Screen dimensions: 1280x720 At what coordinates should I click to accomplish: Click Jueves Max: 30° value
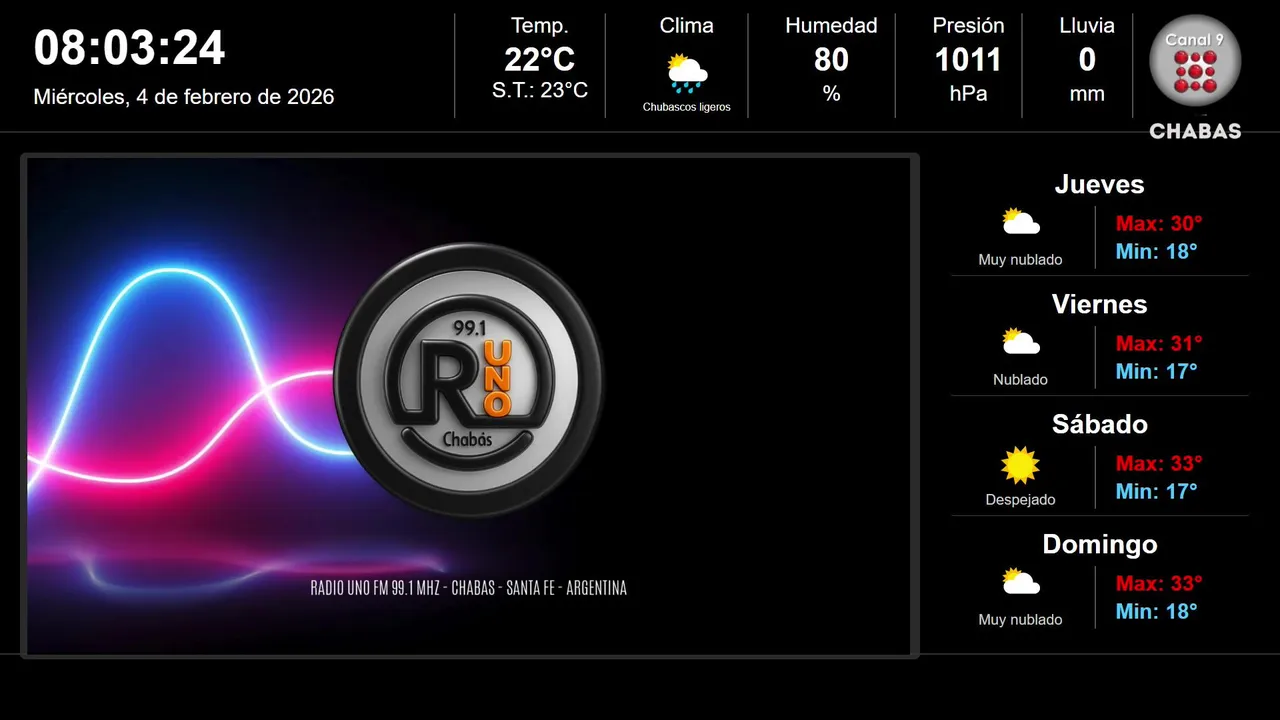click(x=1159, y=223)
